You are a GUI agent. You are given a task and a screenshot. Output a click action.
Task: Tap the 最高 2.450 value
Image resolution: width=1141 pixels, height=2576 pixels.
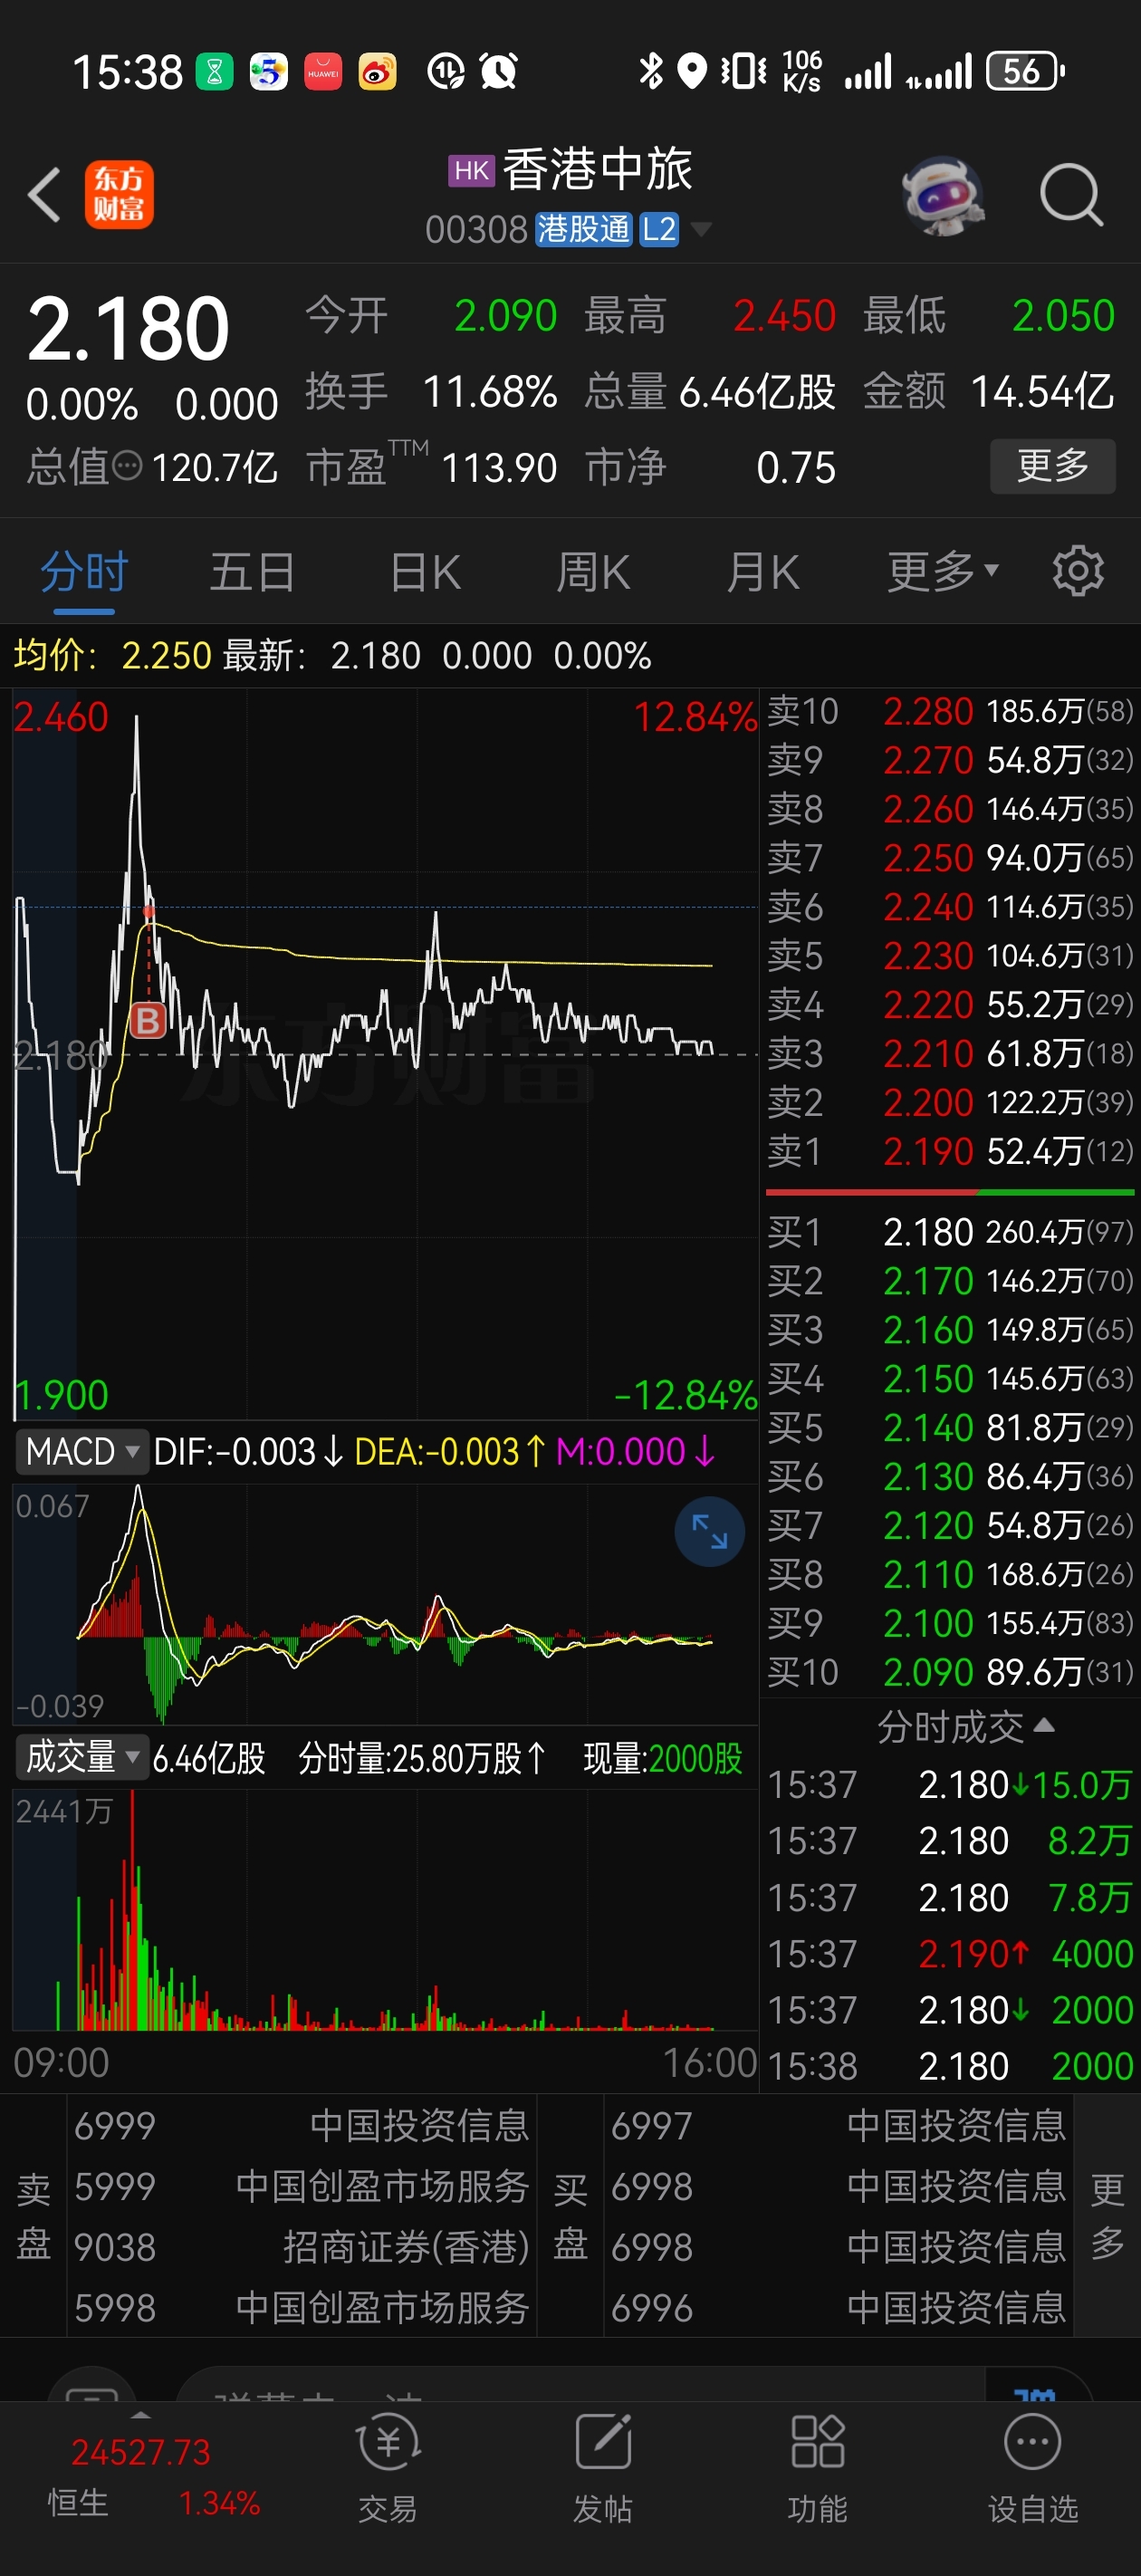tap(784, 315)
